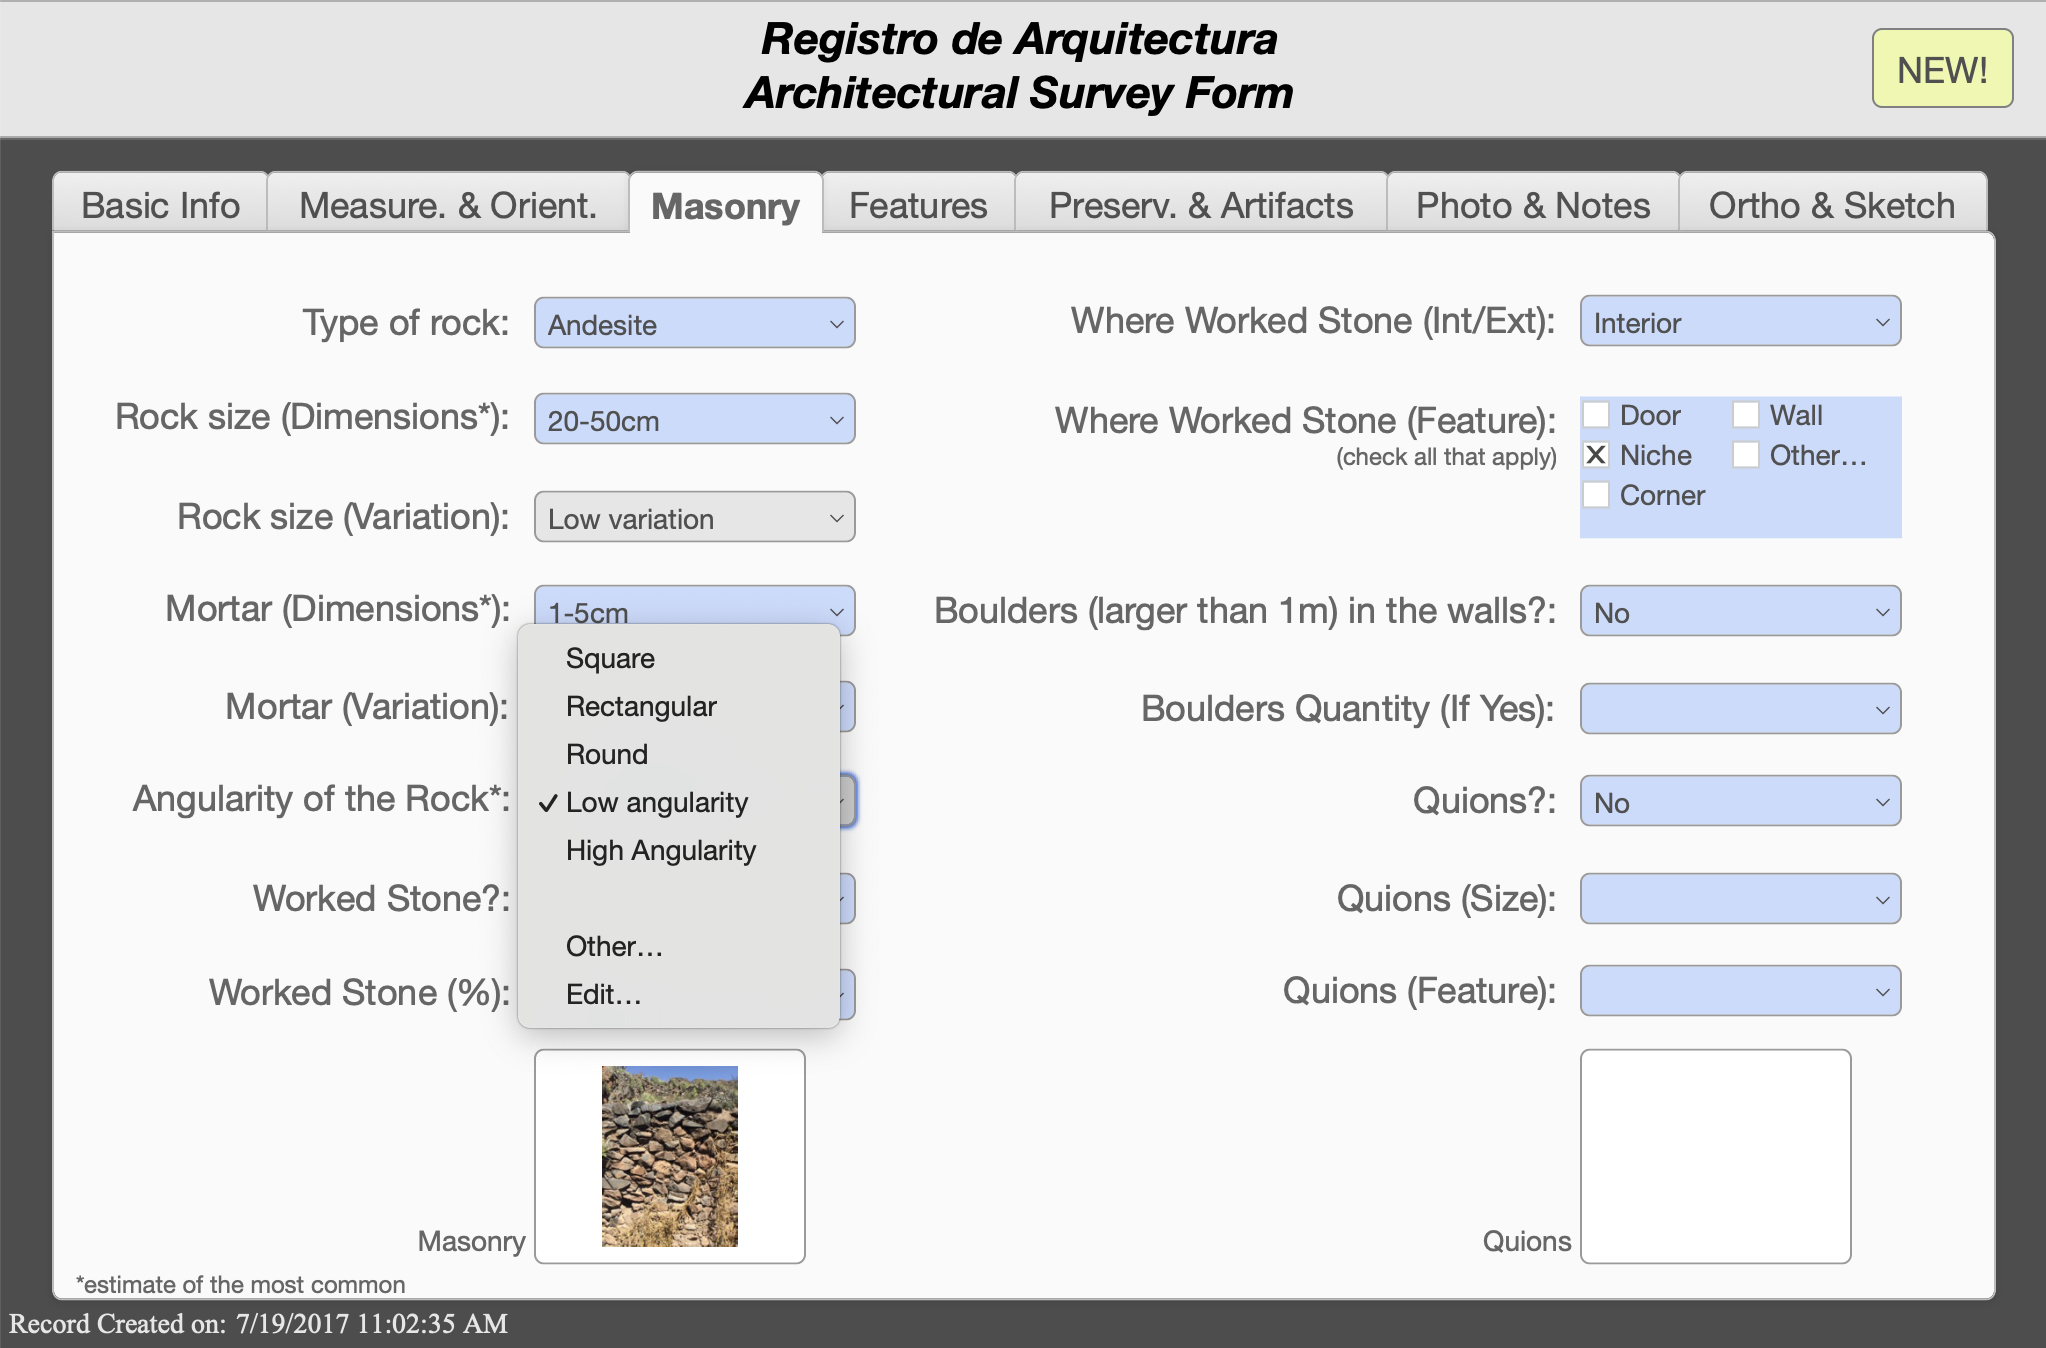Choose High Angularity option
Image resolution: width=2046 pixels, height=1348 pixels.
pos(660,851)
